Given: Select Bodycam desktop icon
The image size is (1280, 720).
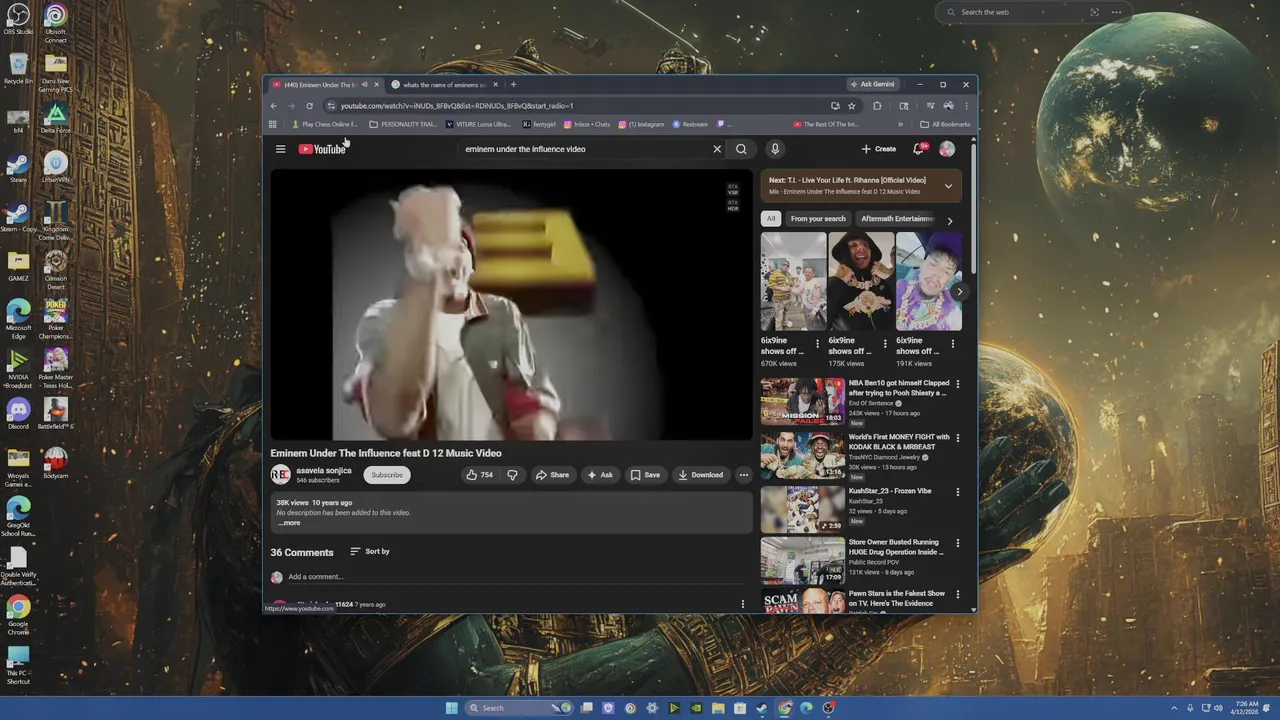Looking at the screenshot, I should click(56, 463).
